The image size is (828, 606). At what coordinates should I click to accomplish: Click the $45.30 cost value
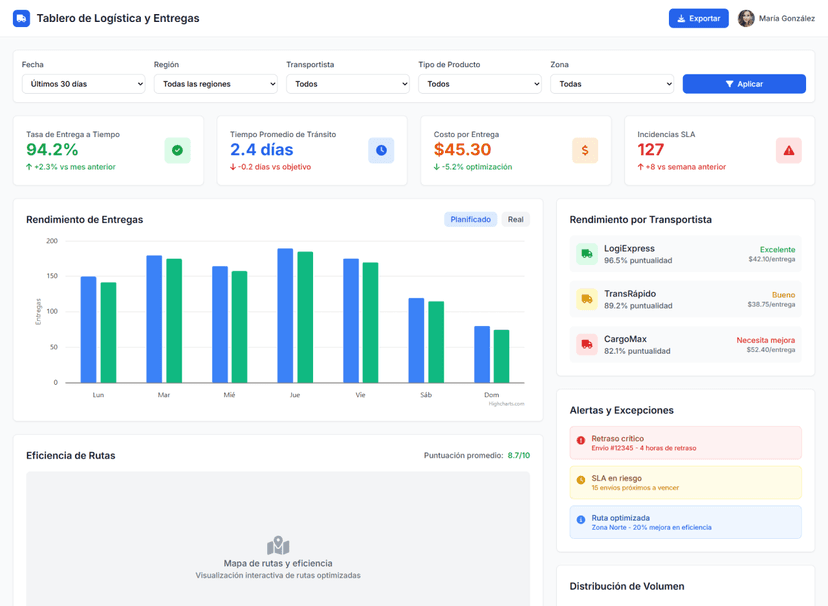tap(463, 150)
